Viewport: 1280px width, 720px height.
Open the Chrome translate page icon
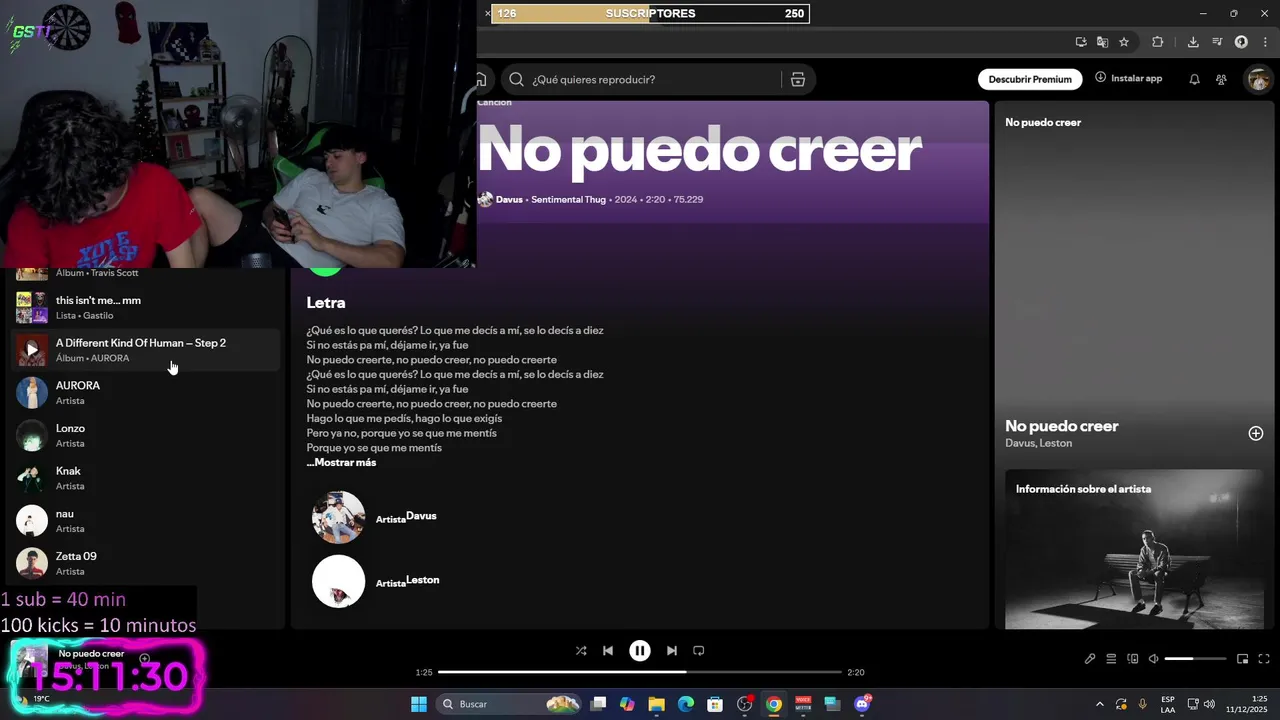coord(1102,42)
